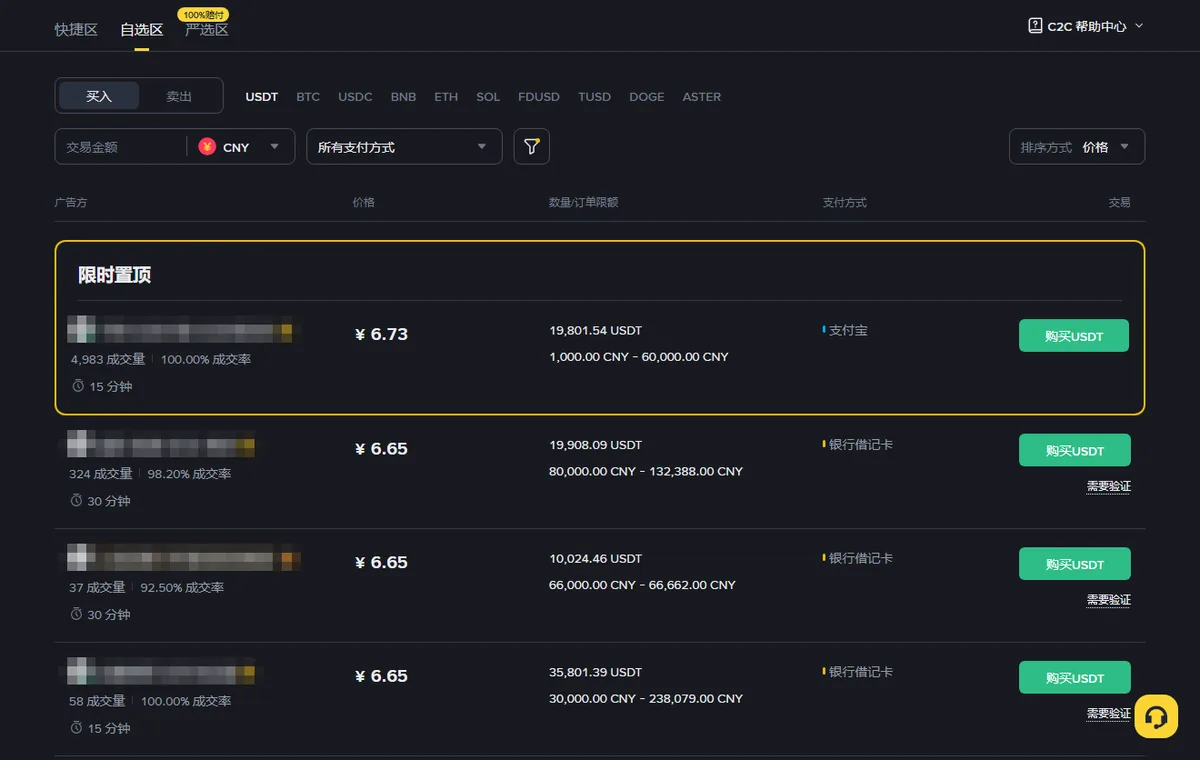1200x760 pixels.
Task: Click the 1,000.00 CNY - 60,000.00 CNY limit
Action: coord(639,357)
